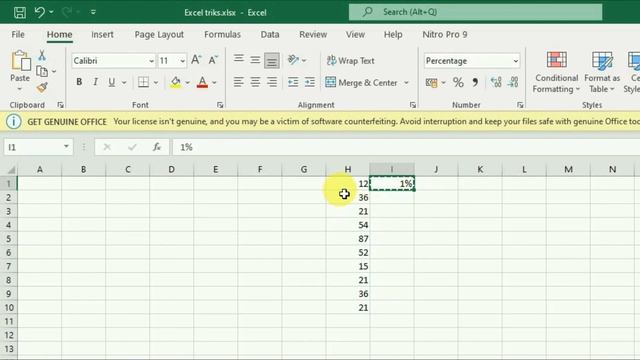Screen dimensions: 640x360
Task: Click the Format Painter brush icon
Action: pos(42,87)
